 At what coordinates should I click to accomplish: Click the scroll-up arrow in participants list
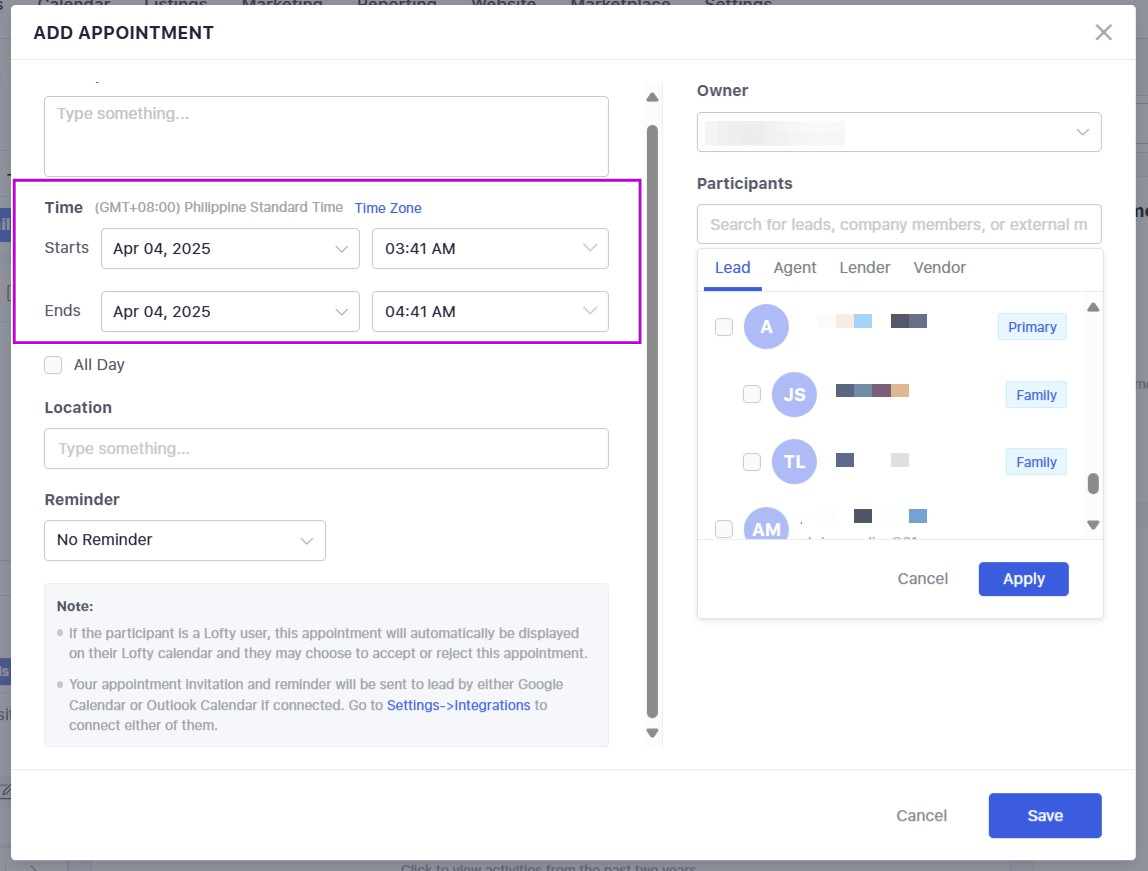pyautogui.click(x=1093, y=308)
